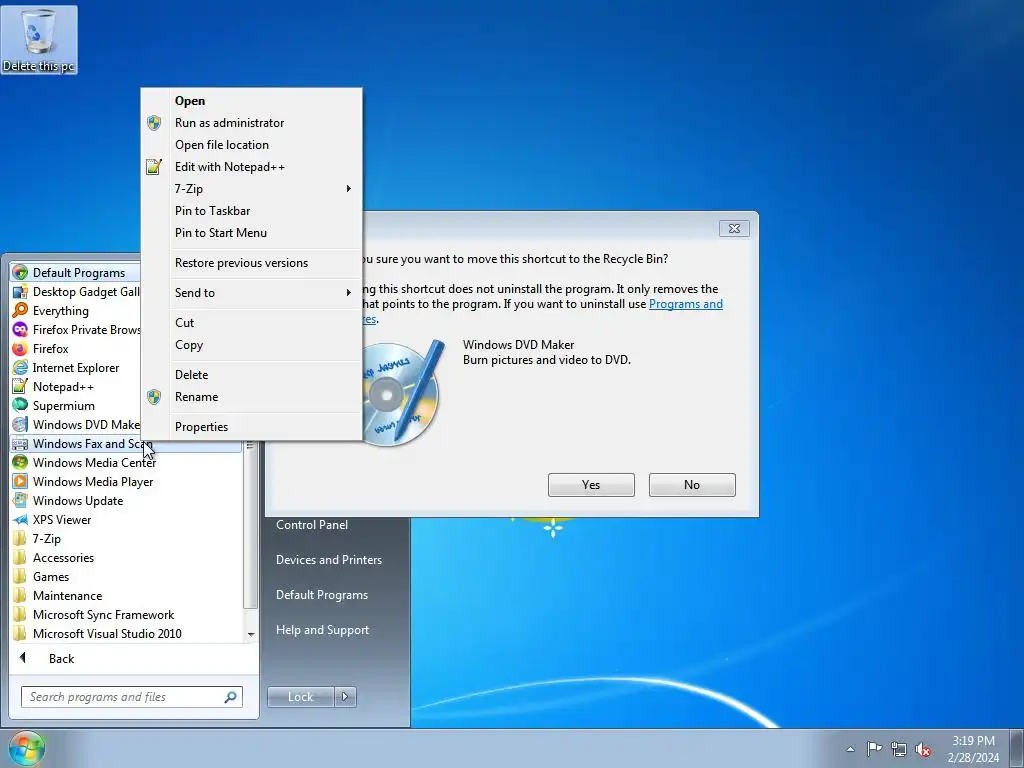Click the Everything search icon

(x=20, y=310)
